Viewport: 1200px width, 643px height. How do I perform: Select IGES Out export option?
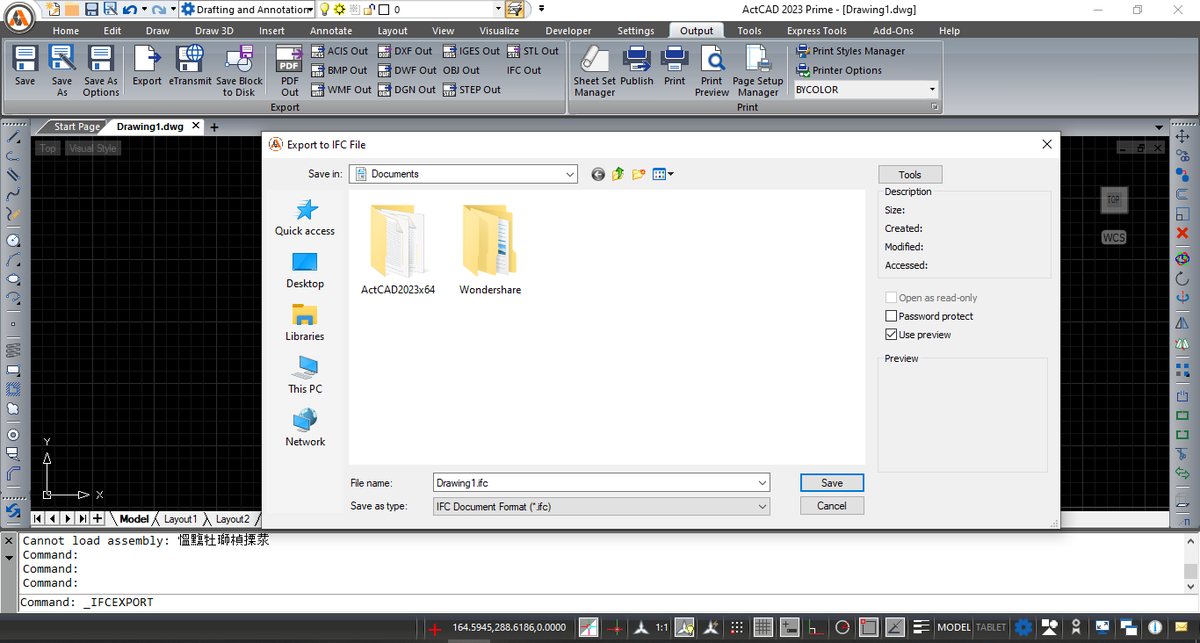point(471,51)
